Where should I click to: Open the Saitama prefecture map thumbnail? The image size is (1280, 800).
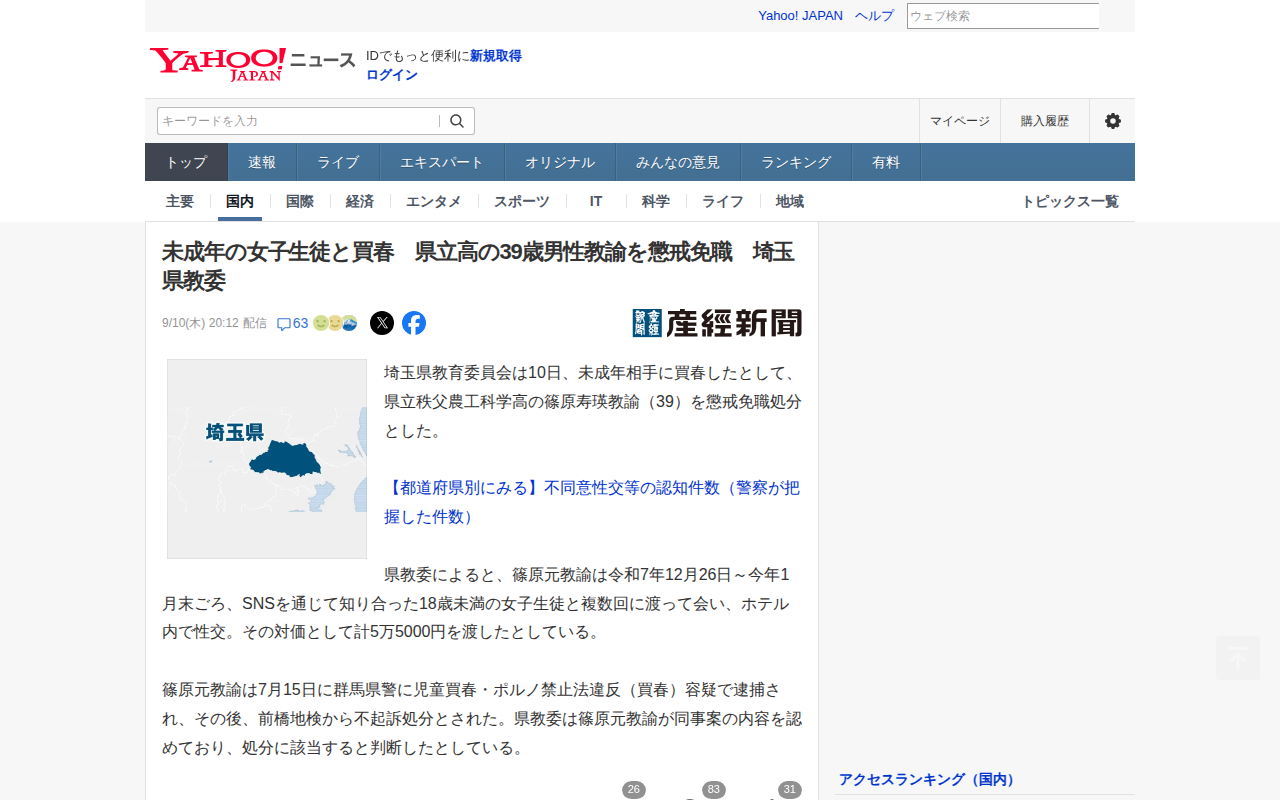pos(267,459)
